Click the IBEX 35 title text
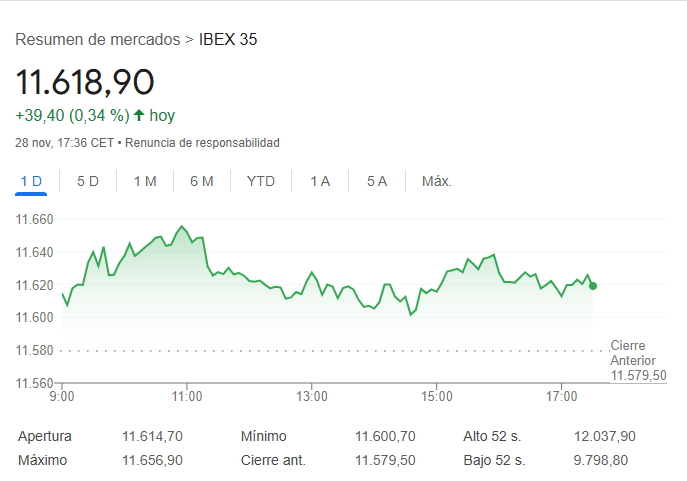This screenshot has width=687, height=481. pyautogui.click(x=228, y=39)
